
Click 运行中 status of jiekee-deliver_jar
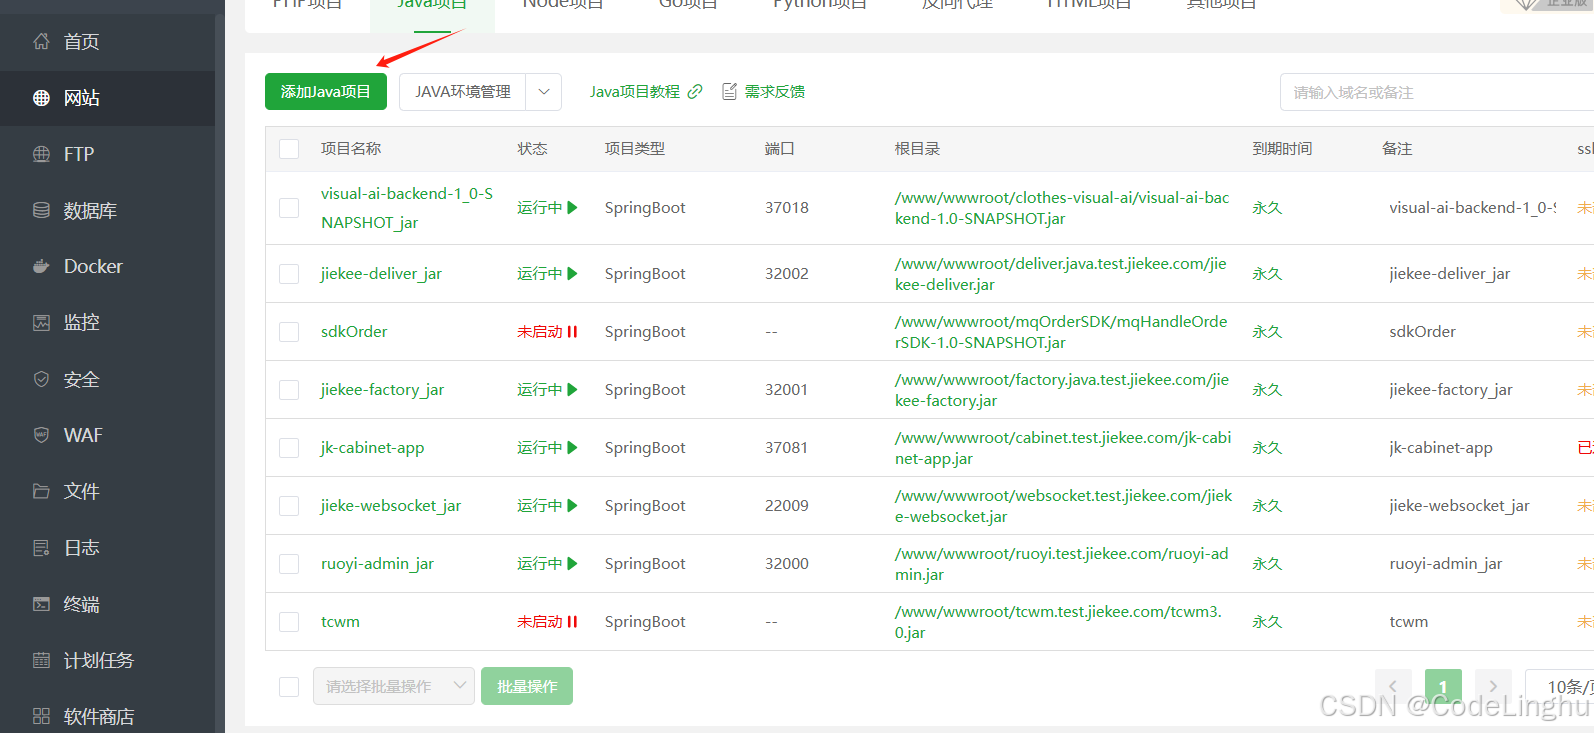point(540,273)
